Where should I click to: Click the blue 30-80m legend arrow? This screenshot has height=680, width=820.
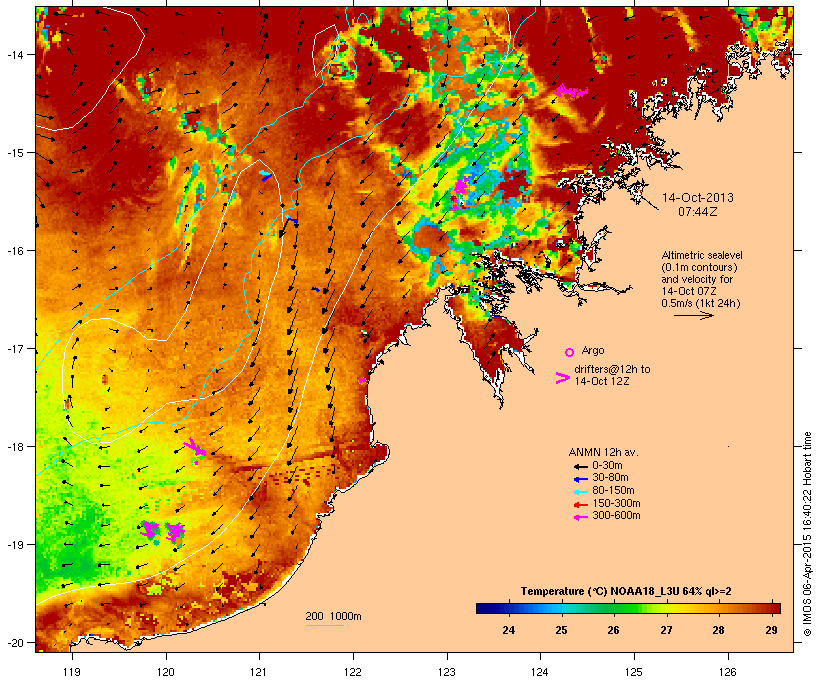(580, 479)
